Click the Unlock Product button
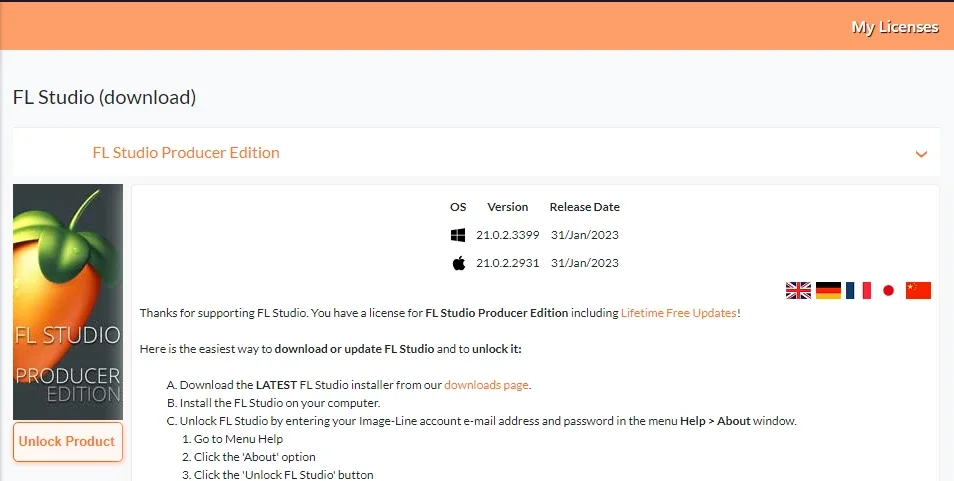The image size is (954, 481). coord(68,441)
